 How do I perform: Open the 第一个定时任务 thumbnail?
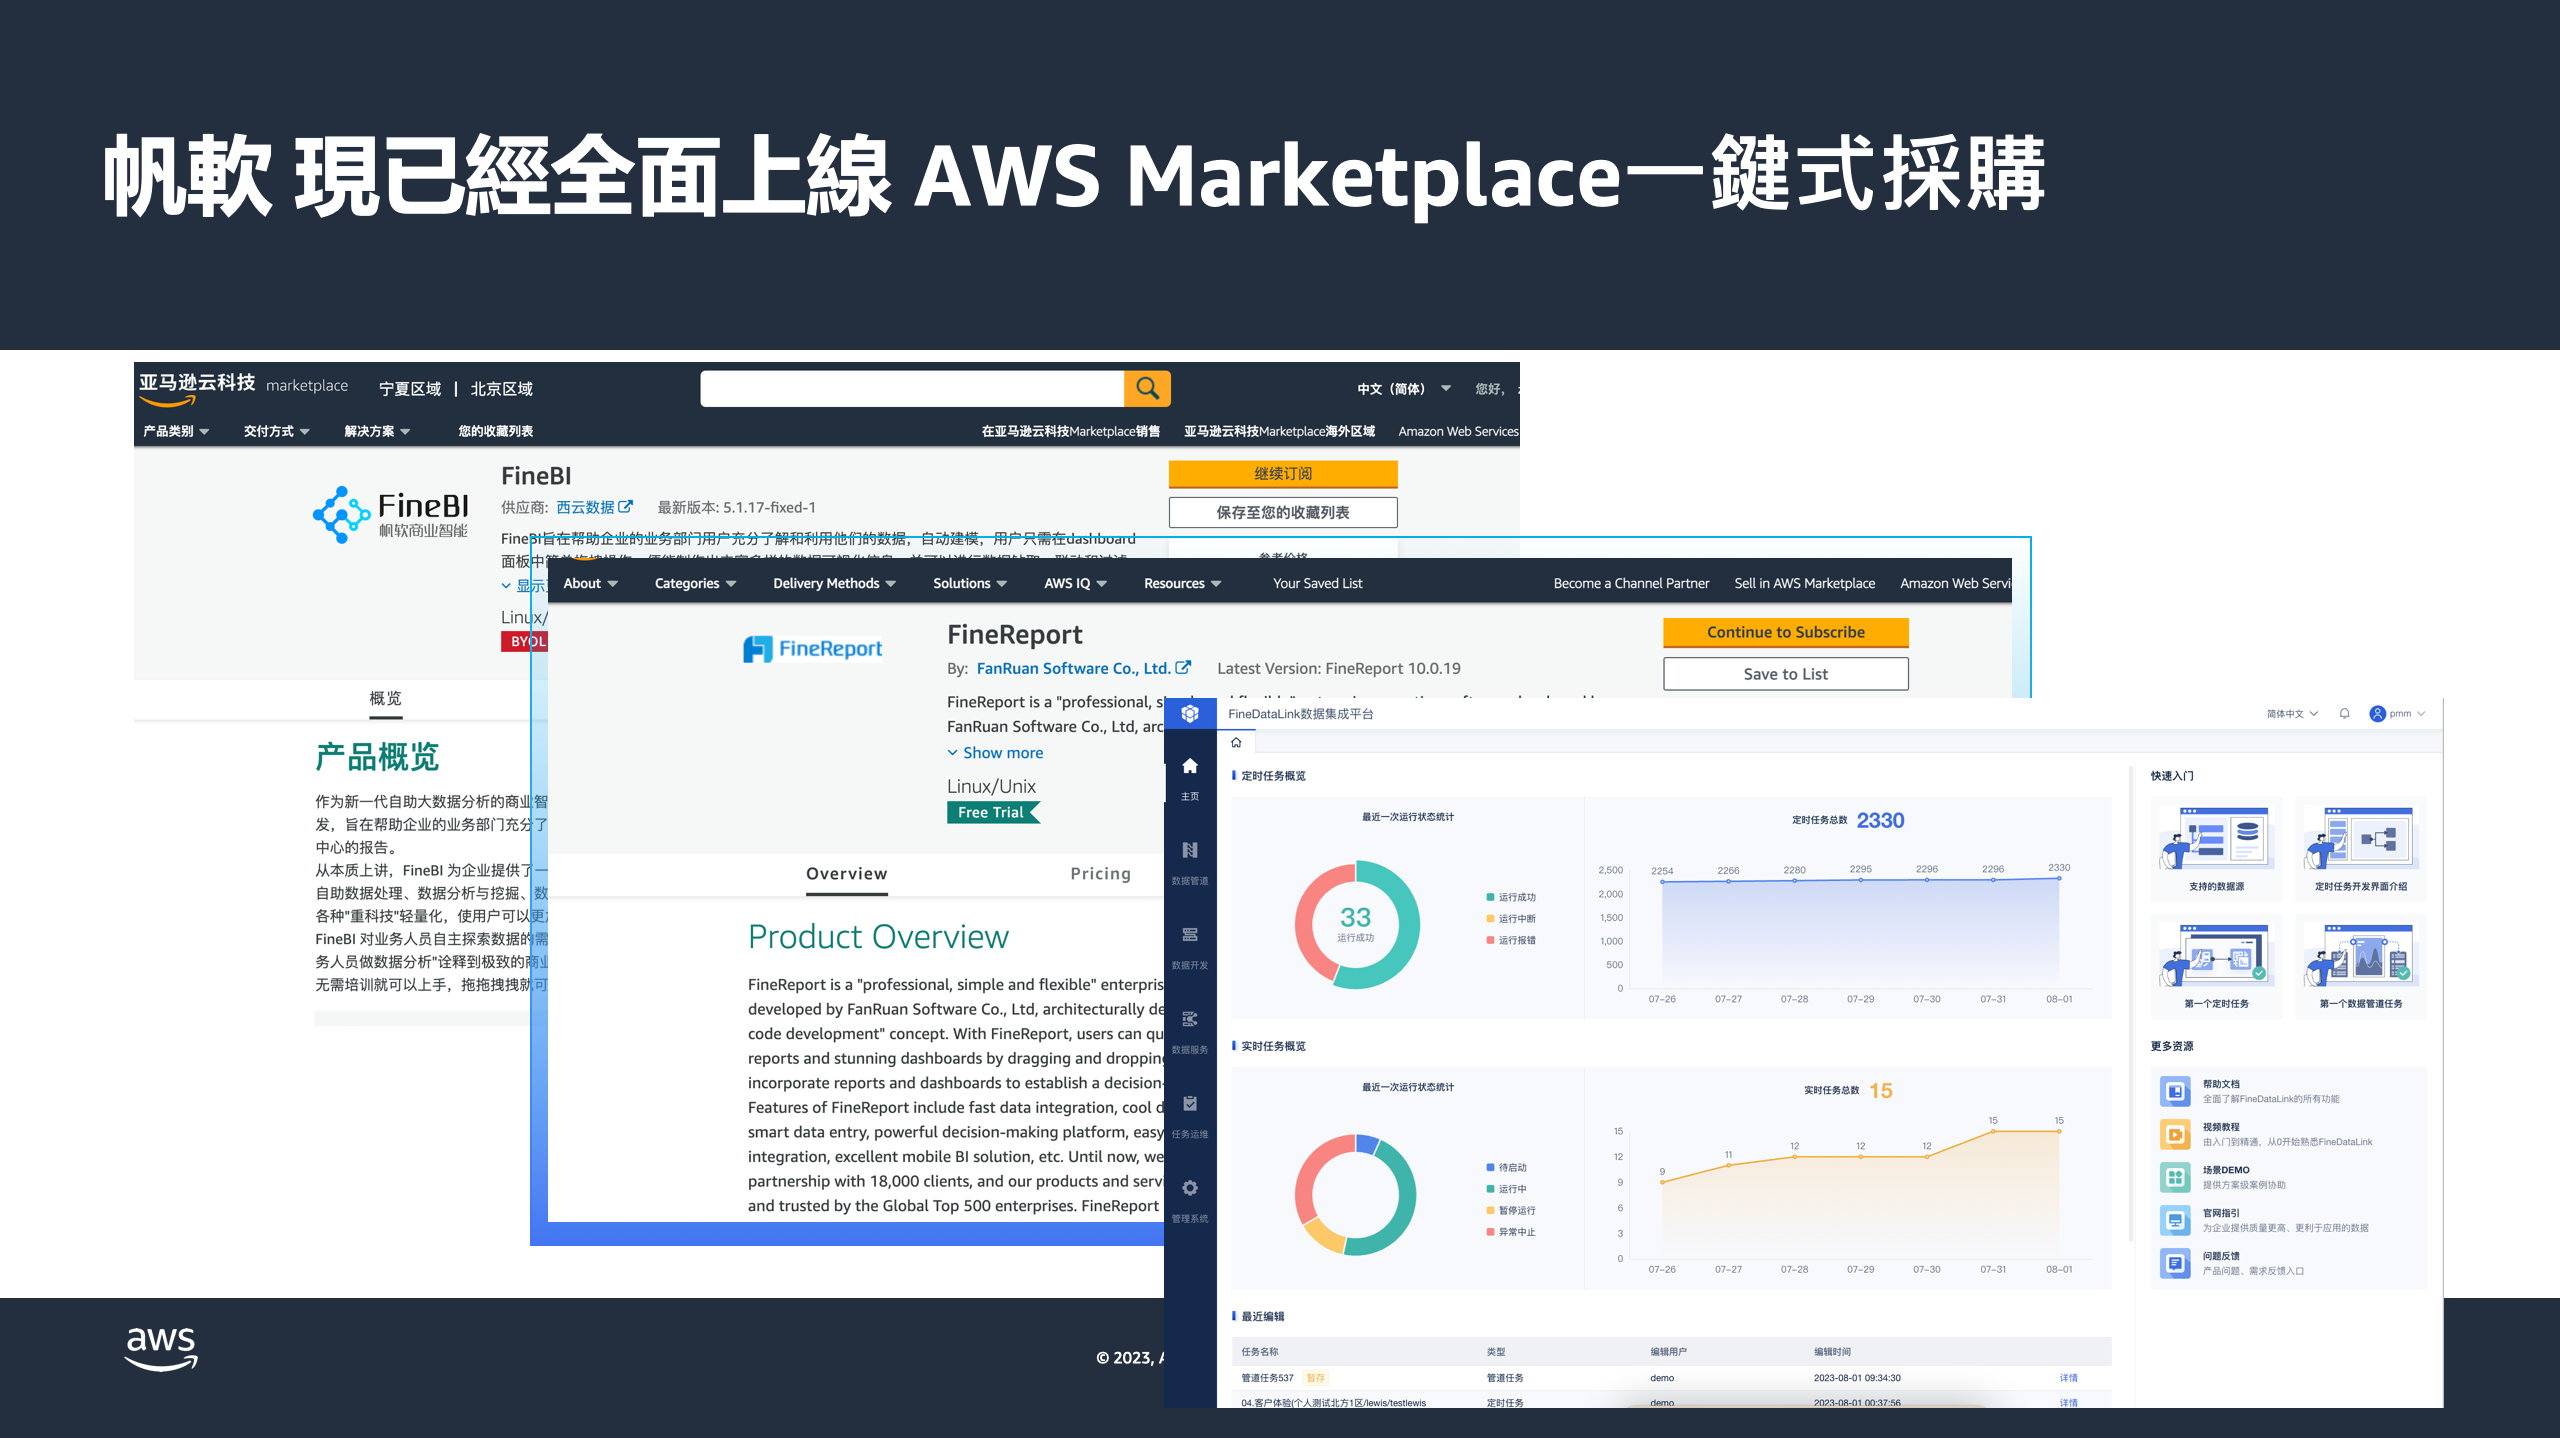point(2216,955)
